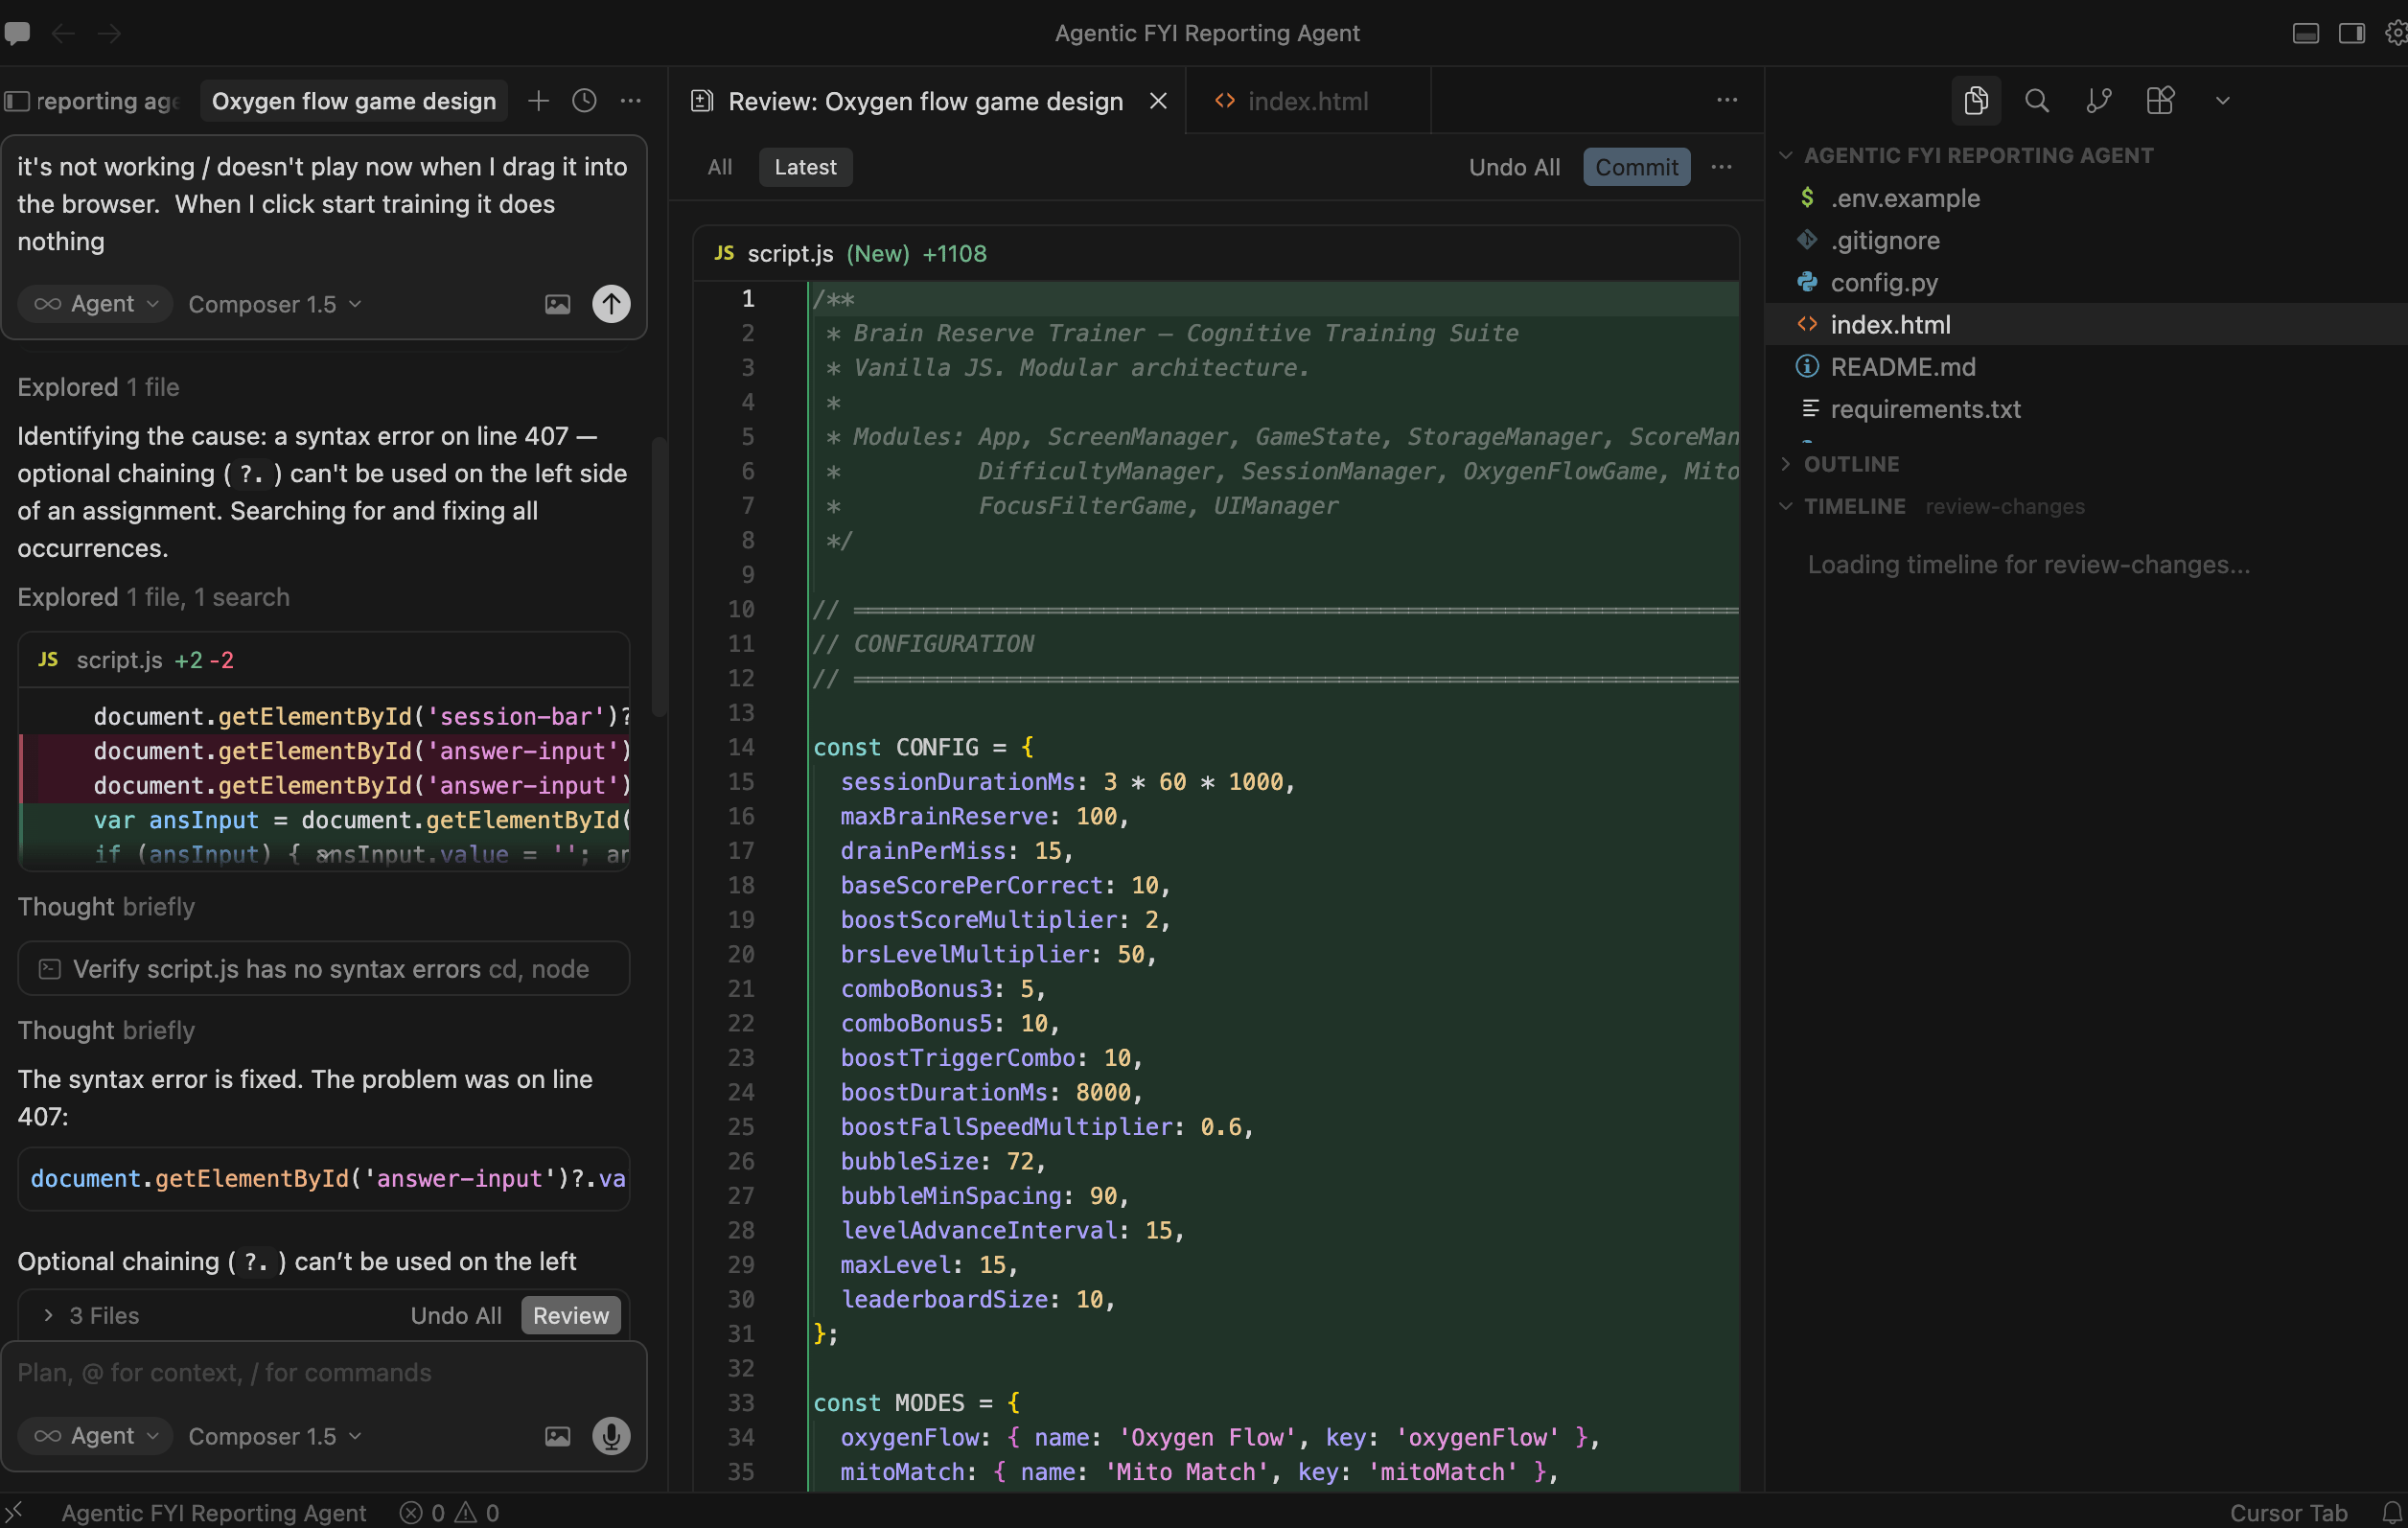Select the Oxygen flow game design chat tab

coord(353,101)
